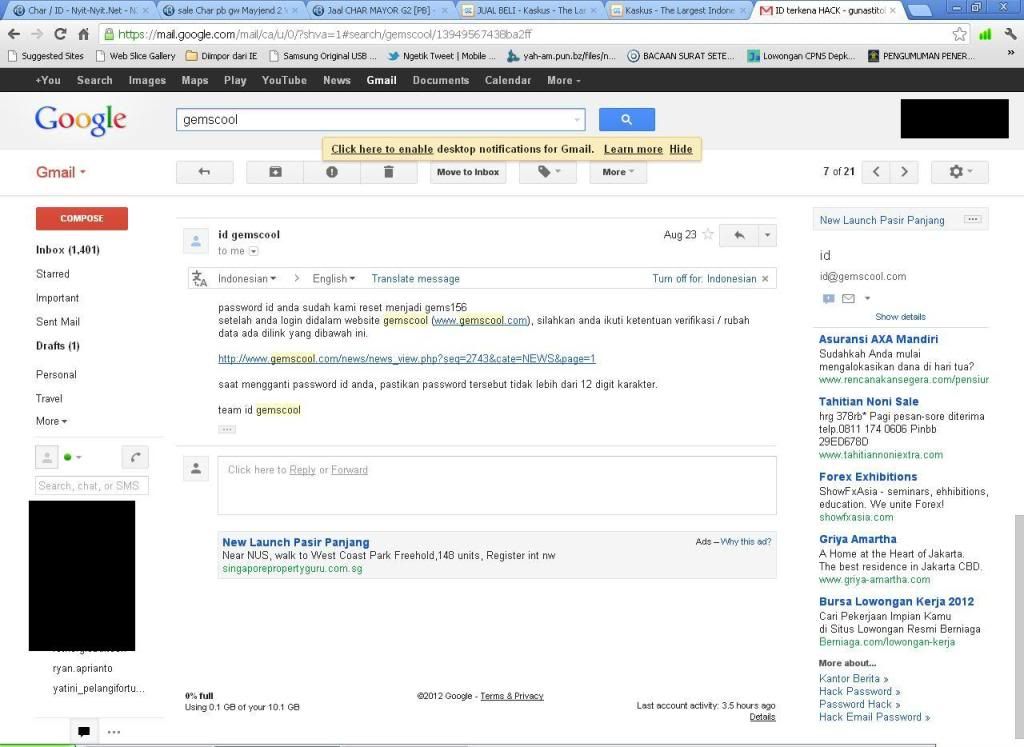The image size is (1024, 747).
Task: Open Sent Mail folder
Action: pyautogui.click(x=58, y=322)
